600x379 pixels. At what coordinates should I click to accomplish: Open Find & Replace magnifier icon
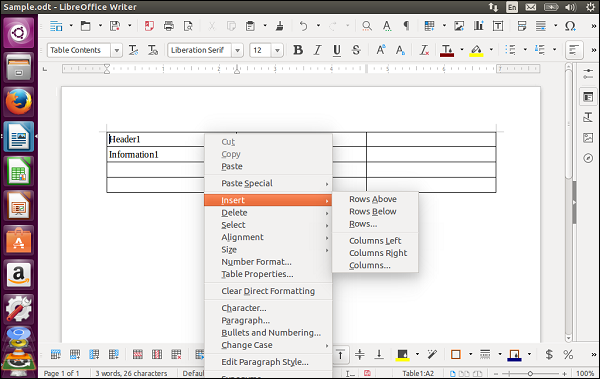(x=367, y=26)
